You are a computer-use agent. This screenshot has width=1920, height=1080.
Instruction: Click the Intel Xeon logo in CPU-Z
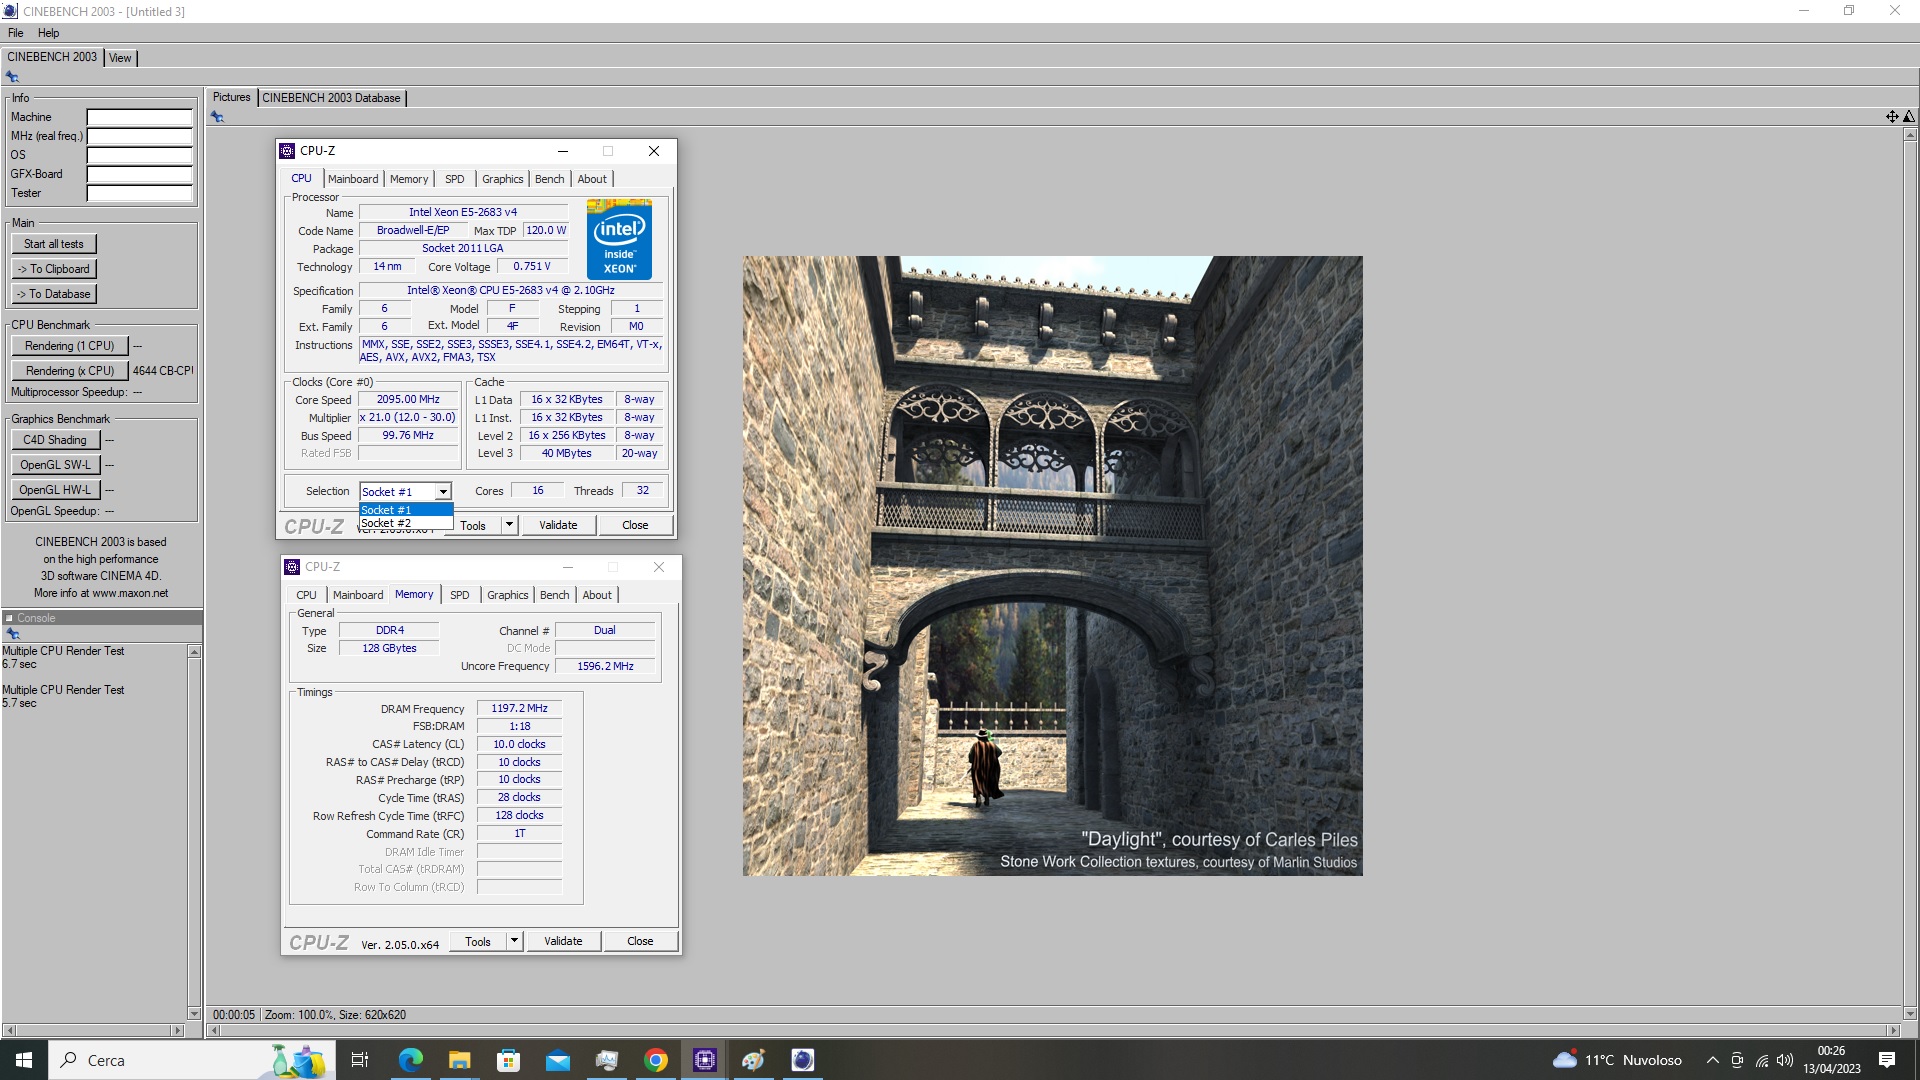[619, 239]
